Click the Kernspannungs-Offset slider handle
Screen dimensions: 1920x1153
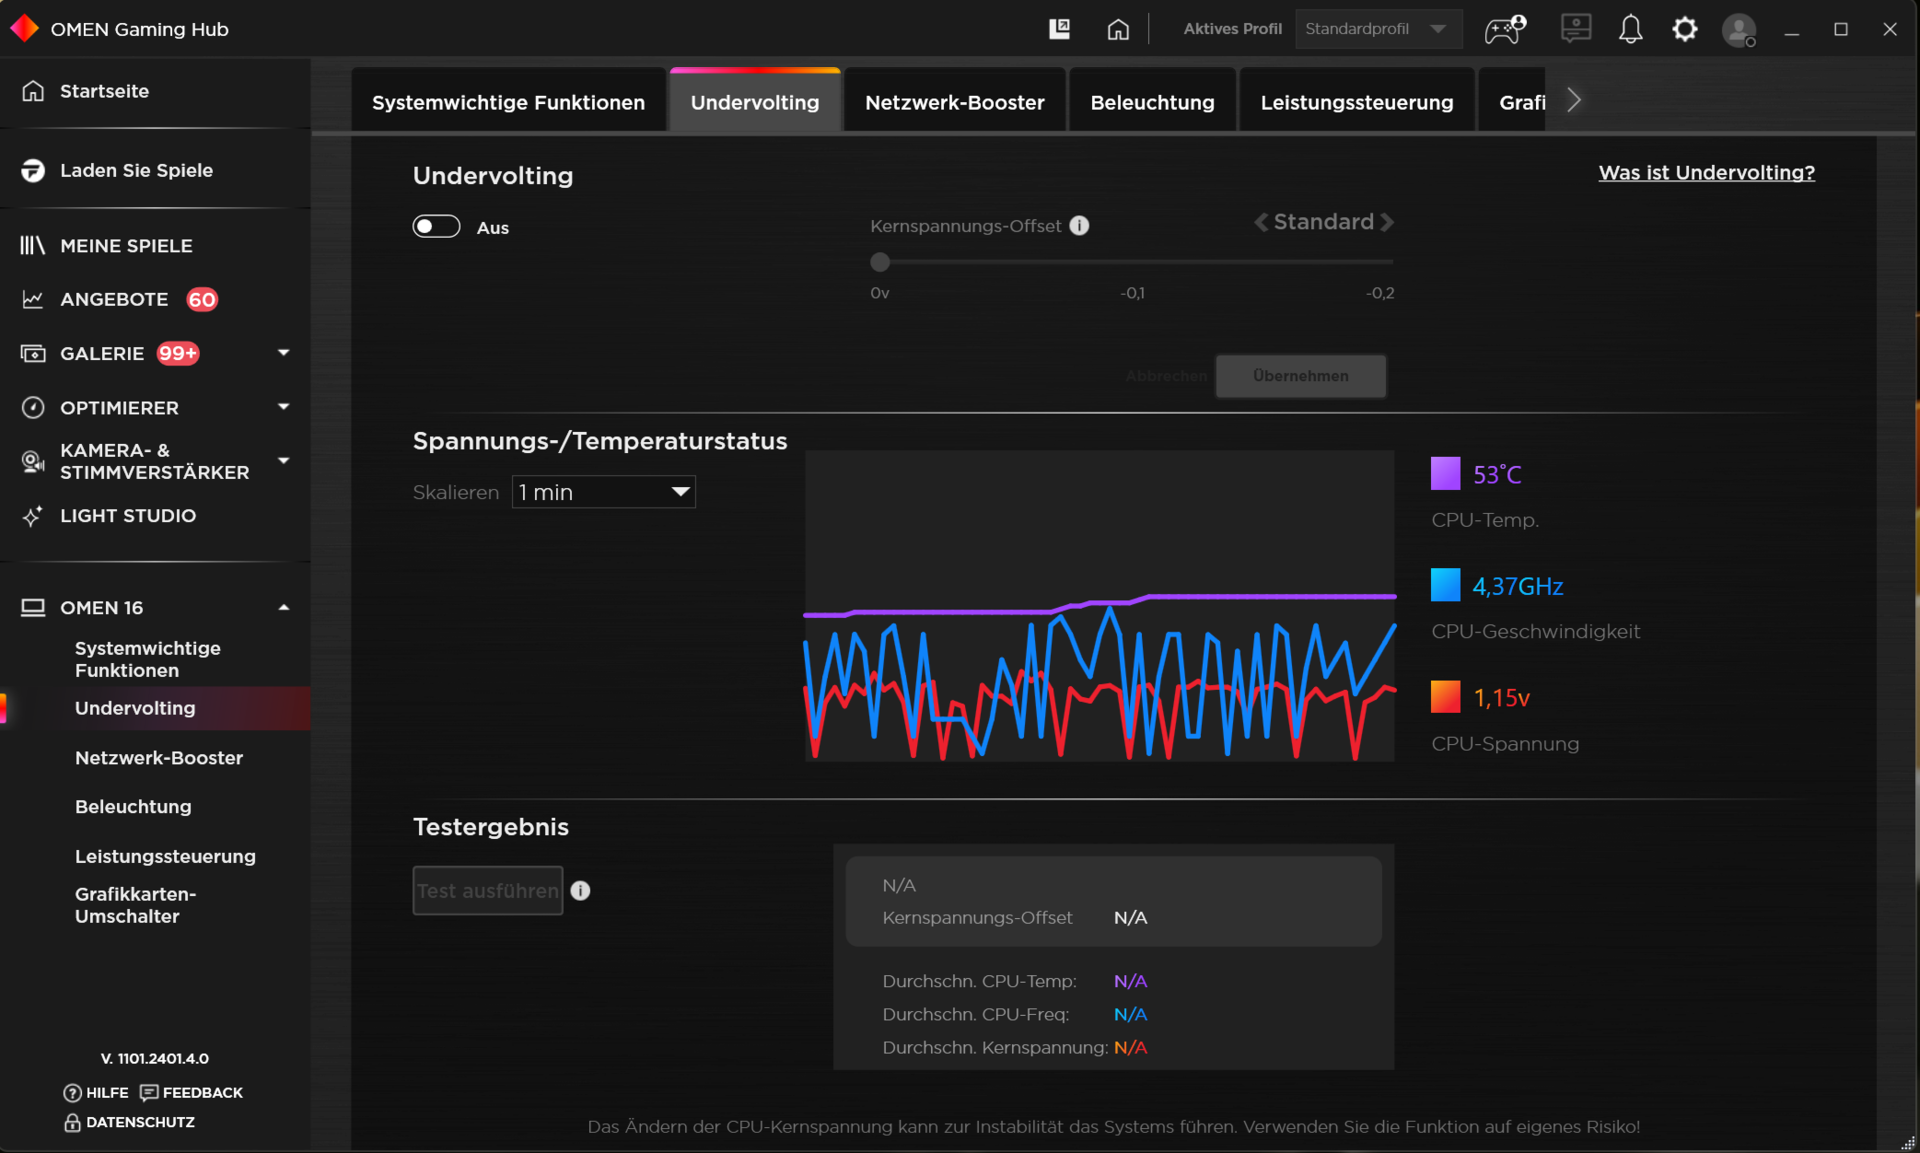click(880, 262)
